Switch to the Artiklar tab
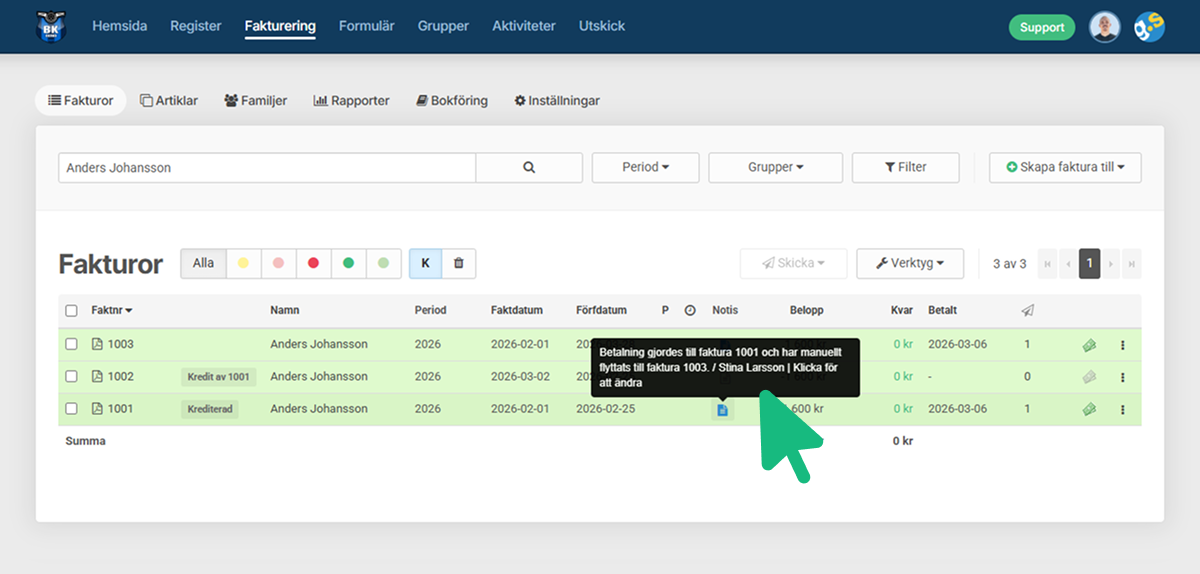The height and width of the screenshot is (574, 1200). coord(169,101)
